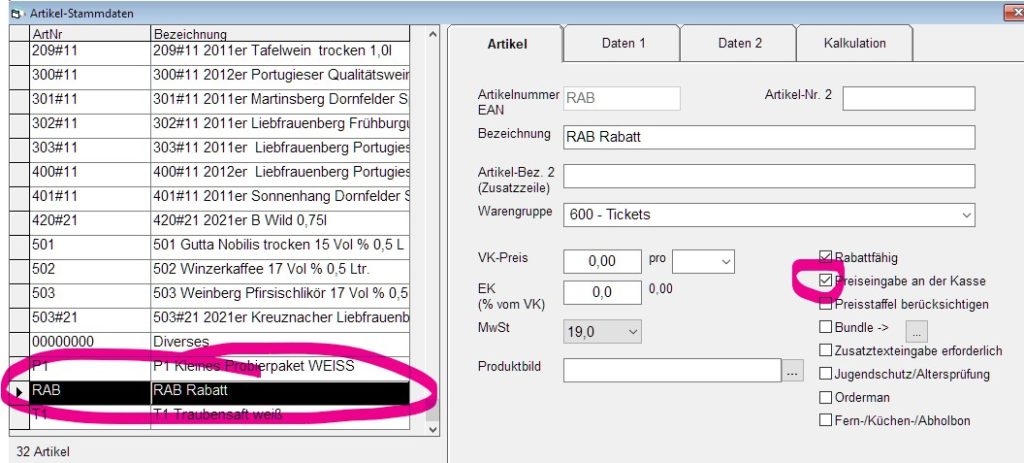
Task: Click the Artikel-Nr. 2 input field
Action: click(908, 98)
